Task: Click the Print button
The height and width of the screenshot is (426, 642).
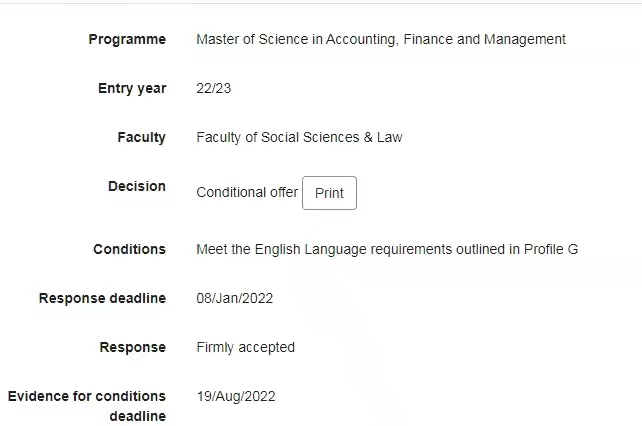Action: click(x=329, y=193)
